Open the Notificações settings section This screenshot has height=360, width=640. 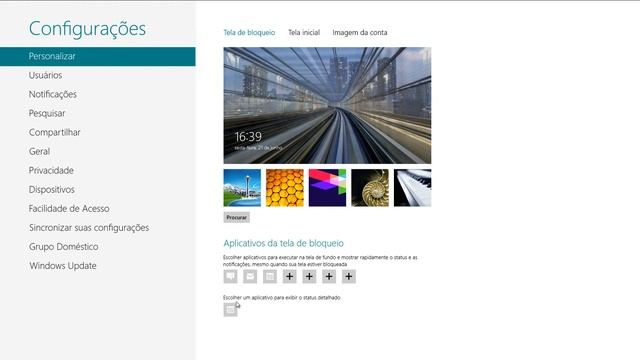pos(53,94)
